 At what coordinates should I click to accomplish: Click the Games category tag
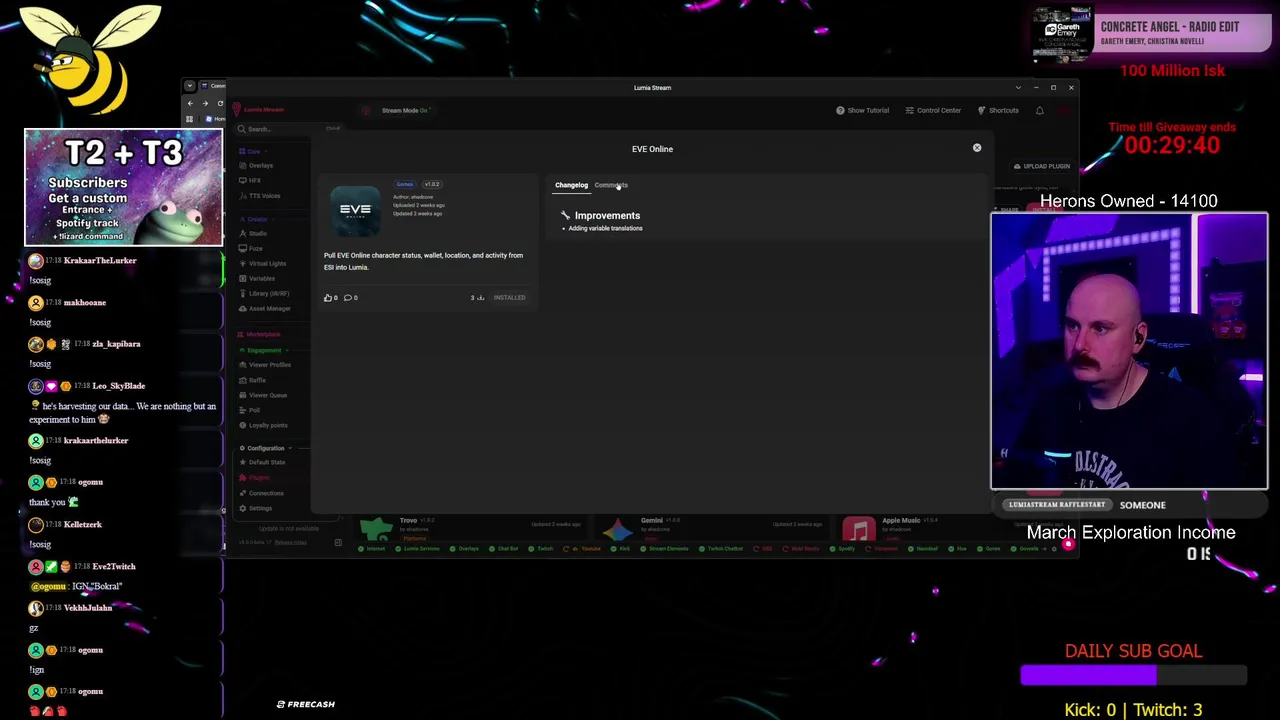coord(405,184)
